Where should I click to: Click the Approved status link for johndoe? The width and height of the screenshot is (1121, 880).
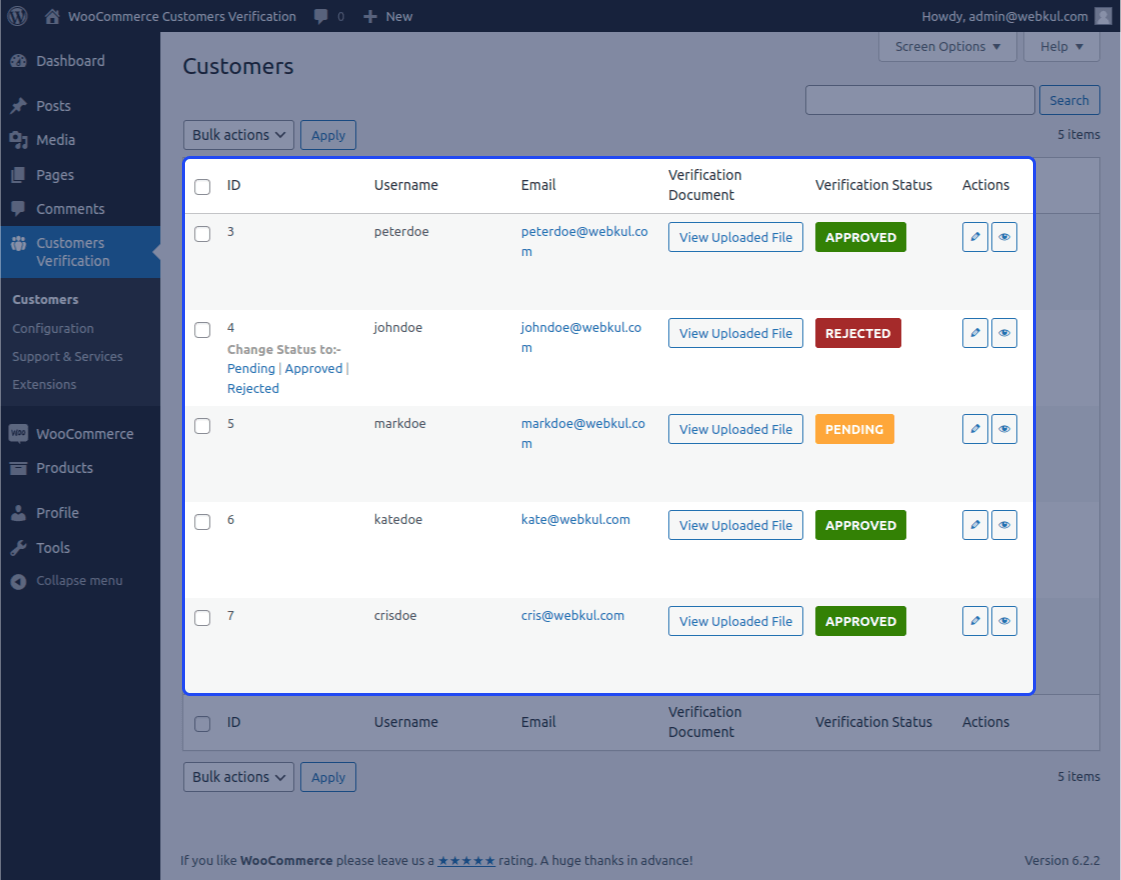tap(313, 369)
